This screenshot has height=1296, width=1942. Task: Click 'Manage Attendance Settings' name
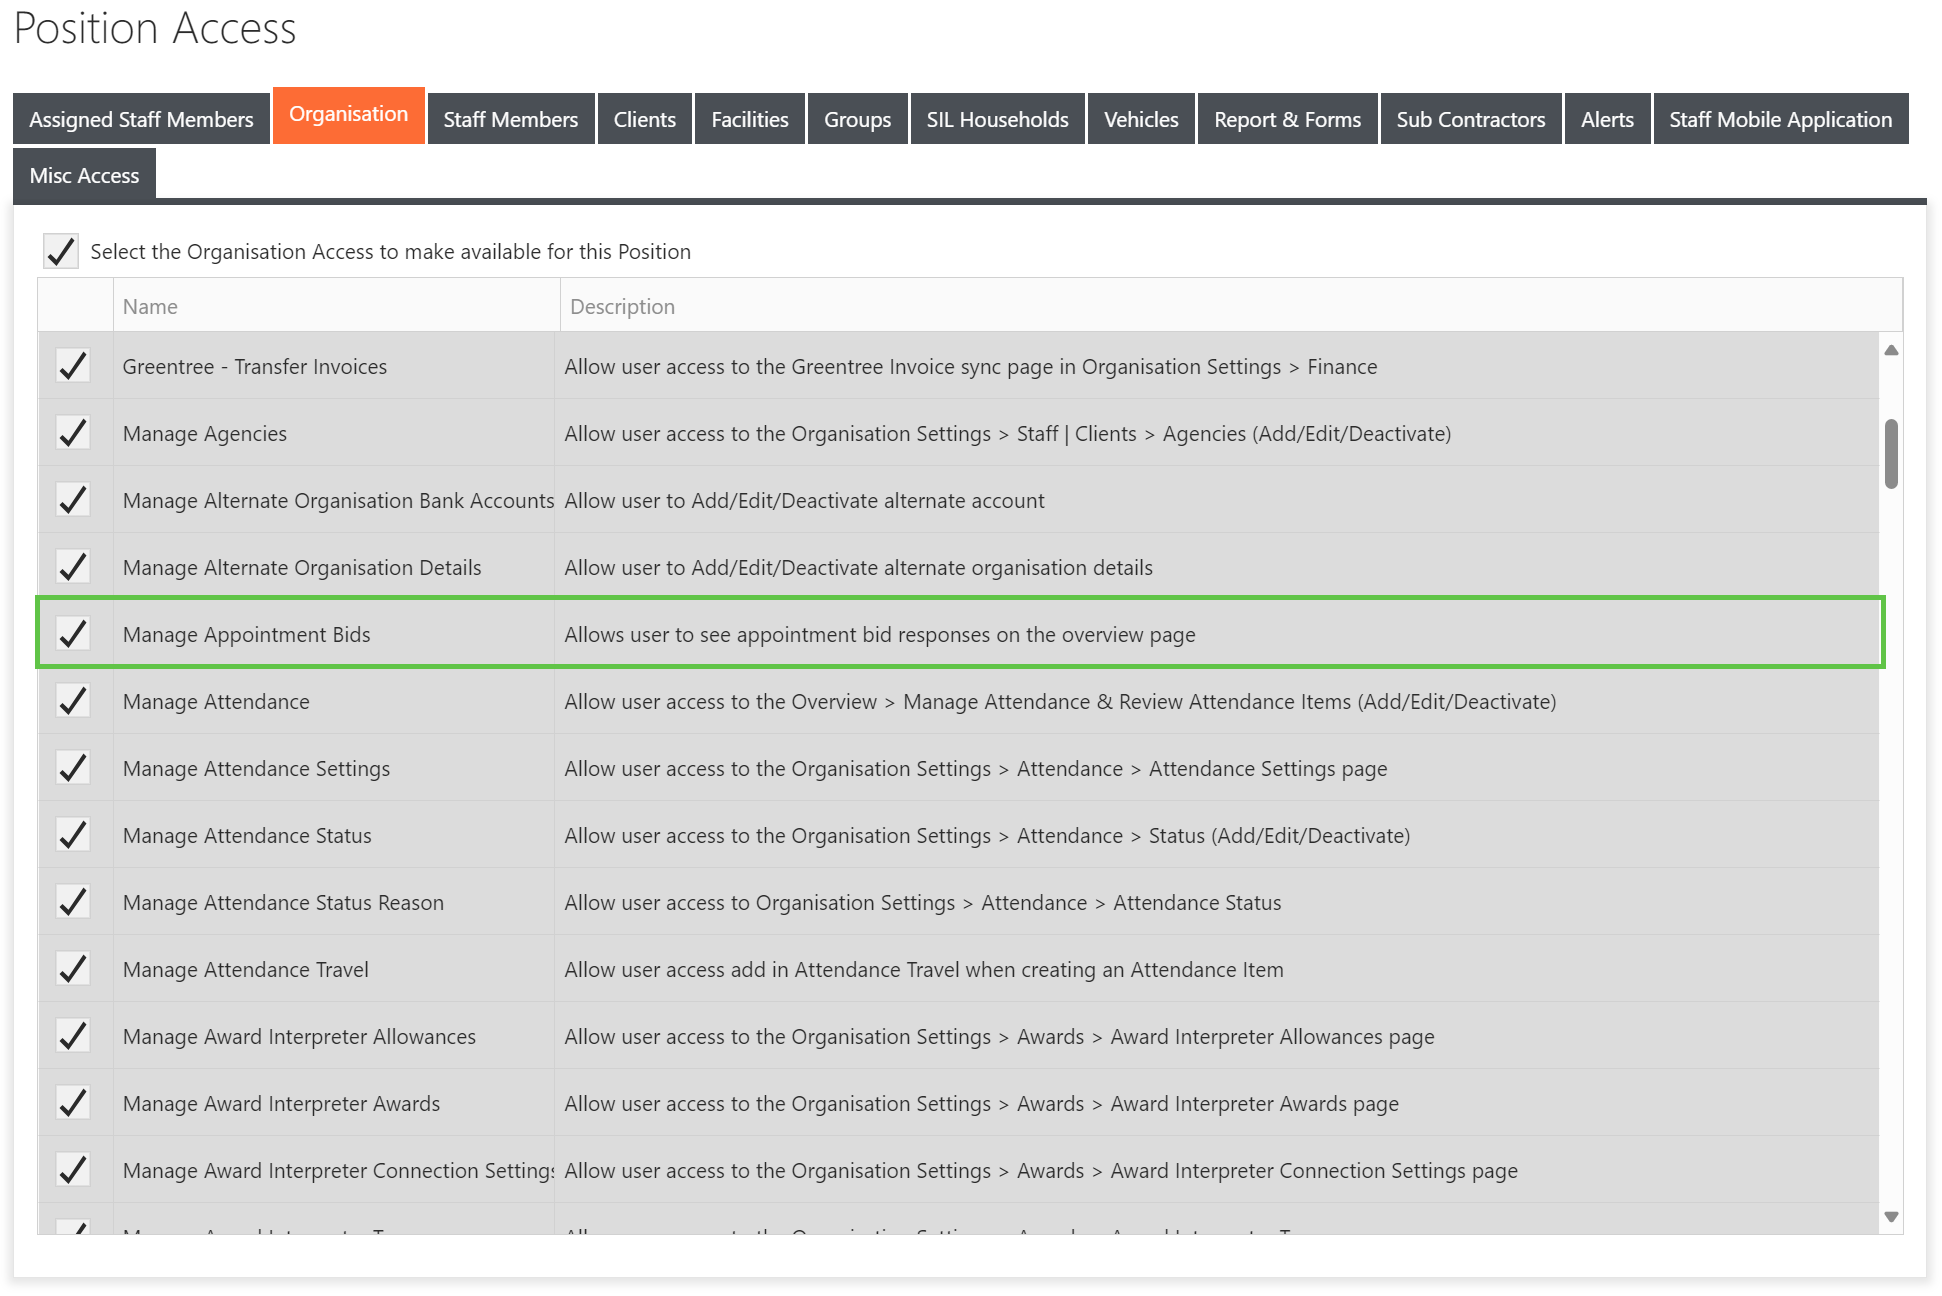pyautogui.click(x=256, y=769)
